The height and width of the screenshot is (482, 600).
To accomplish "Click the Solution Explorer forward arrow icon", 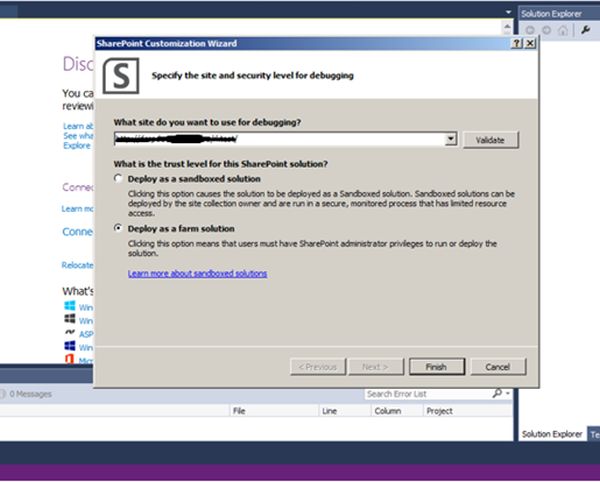I will [546, 30].
